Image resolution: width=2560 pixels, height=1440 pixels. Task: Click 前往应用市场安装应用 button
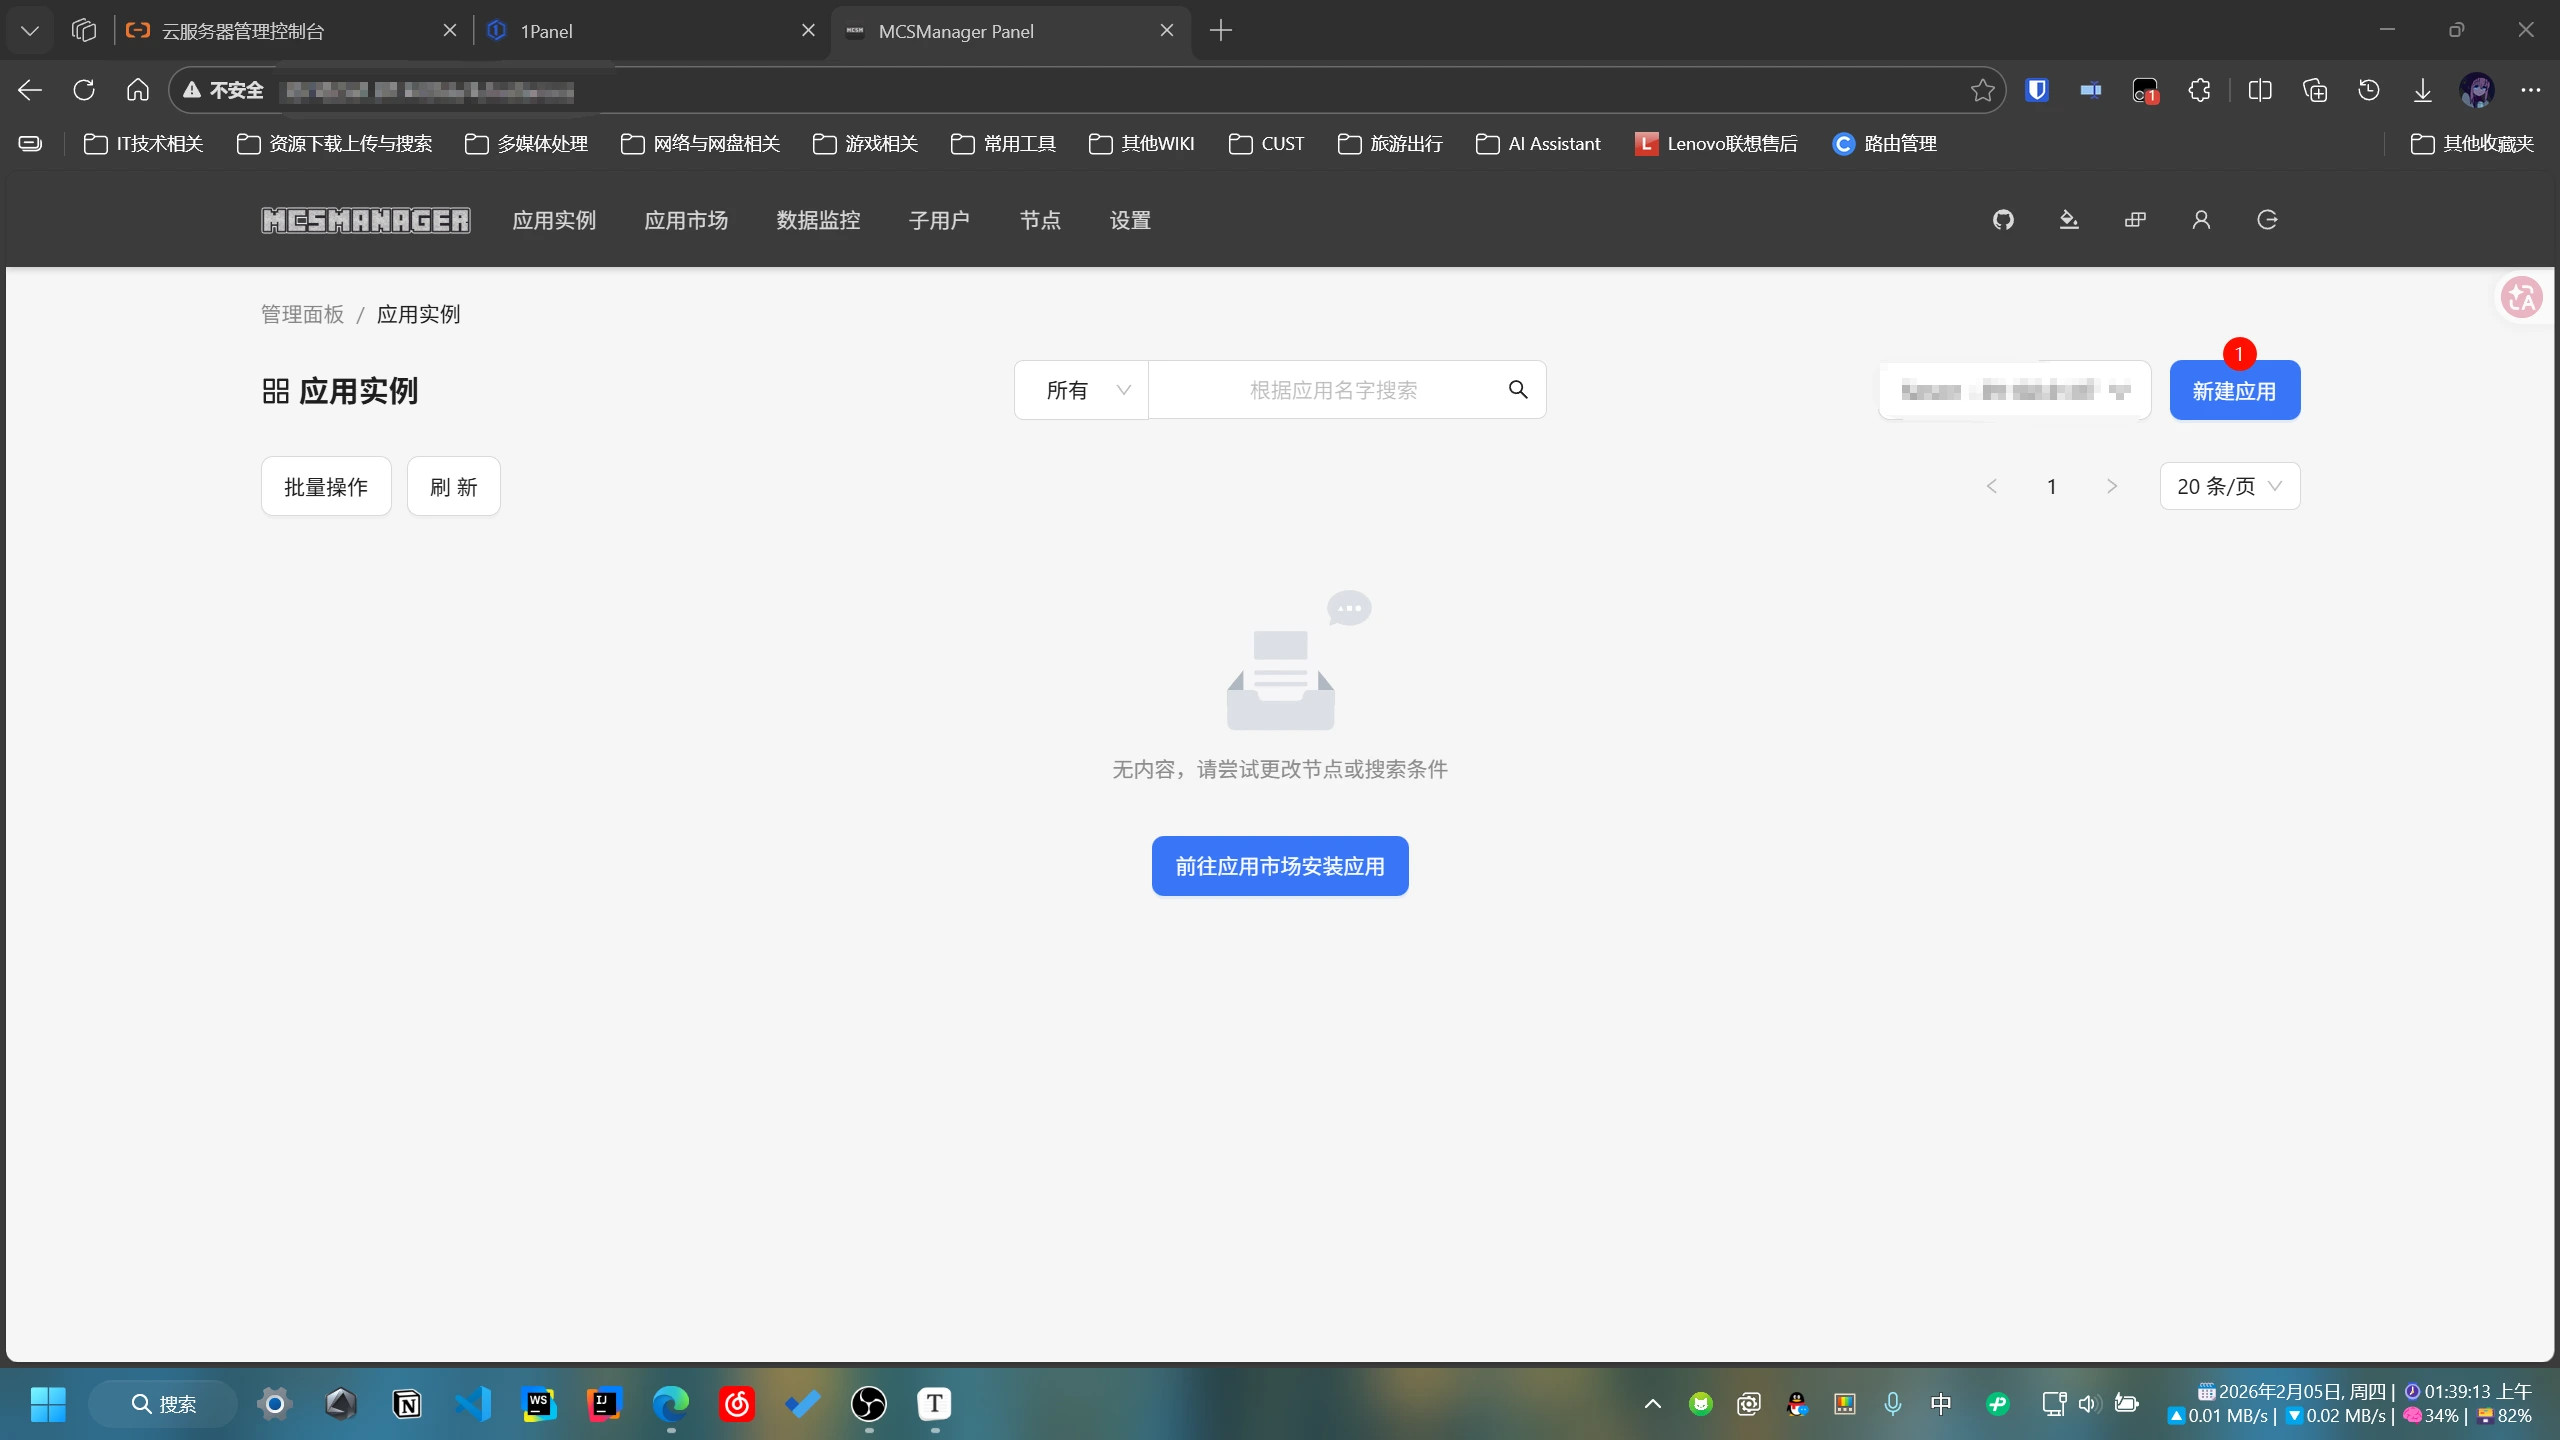1280,866
